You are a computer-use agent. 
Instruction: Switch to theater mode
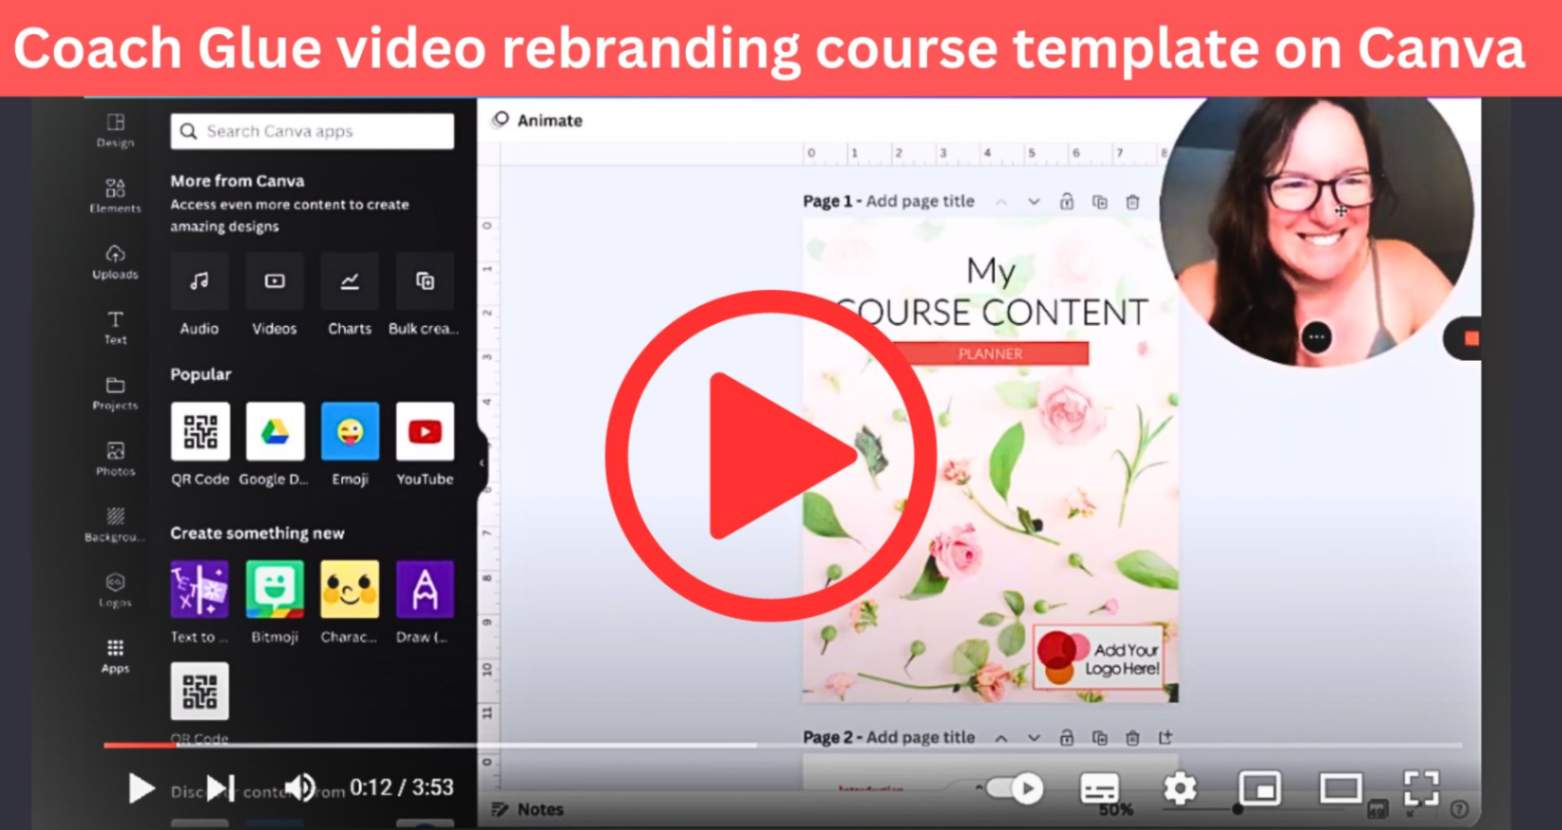pos(1340,788)
